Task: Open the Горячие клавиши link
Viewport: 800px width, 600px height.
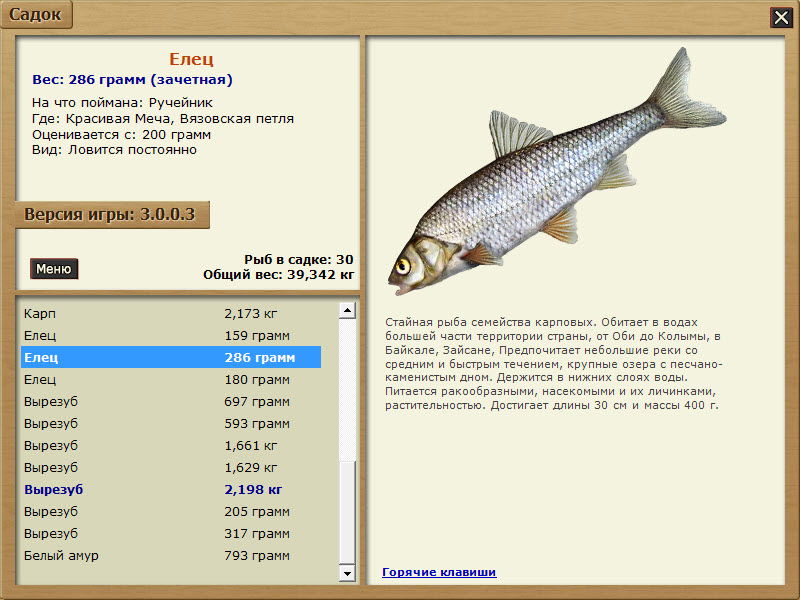Action: pyautogui.click(x=439, y=572)
